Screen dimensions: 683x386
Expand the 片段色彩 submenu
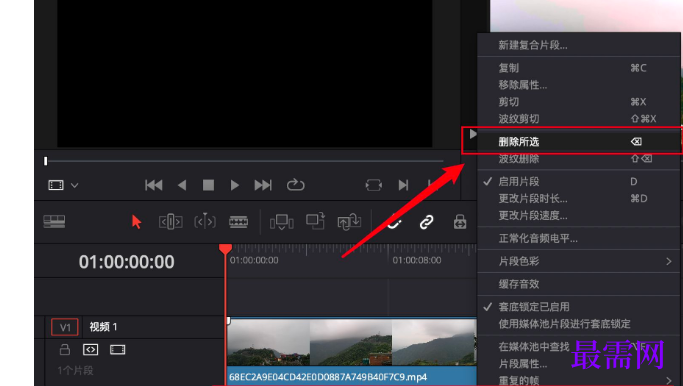click(x=579, y=261)
